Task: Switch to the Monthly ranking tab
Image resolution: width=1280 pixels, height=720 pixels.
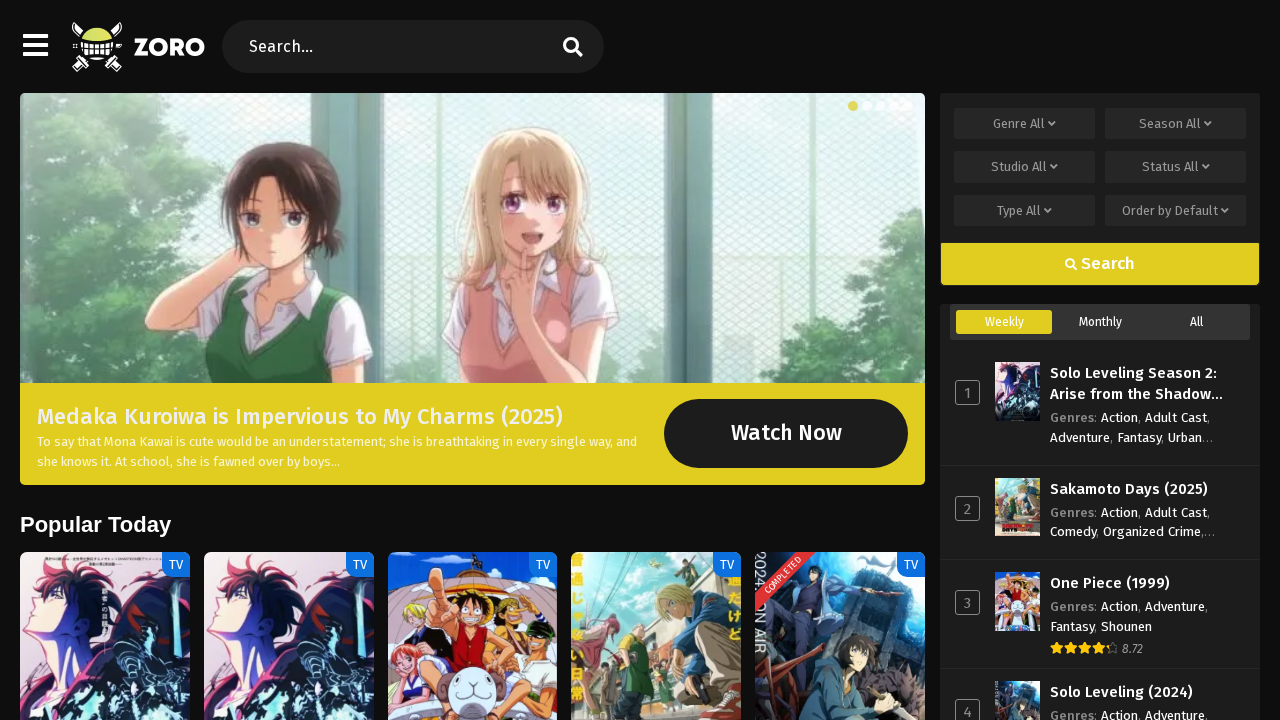Action: pos(1100,322)
